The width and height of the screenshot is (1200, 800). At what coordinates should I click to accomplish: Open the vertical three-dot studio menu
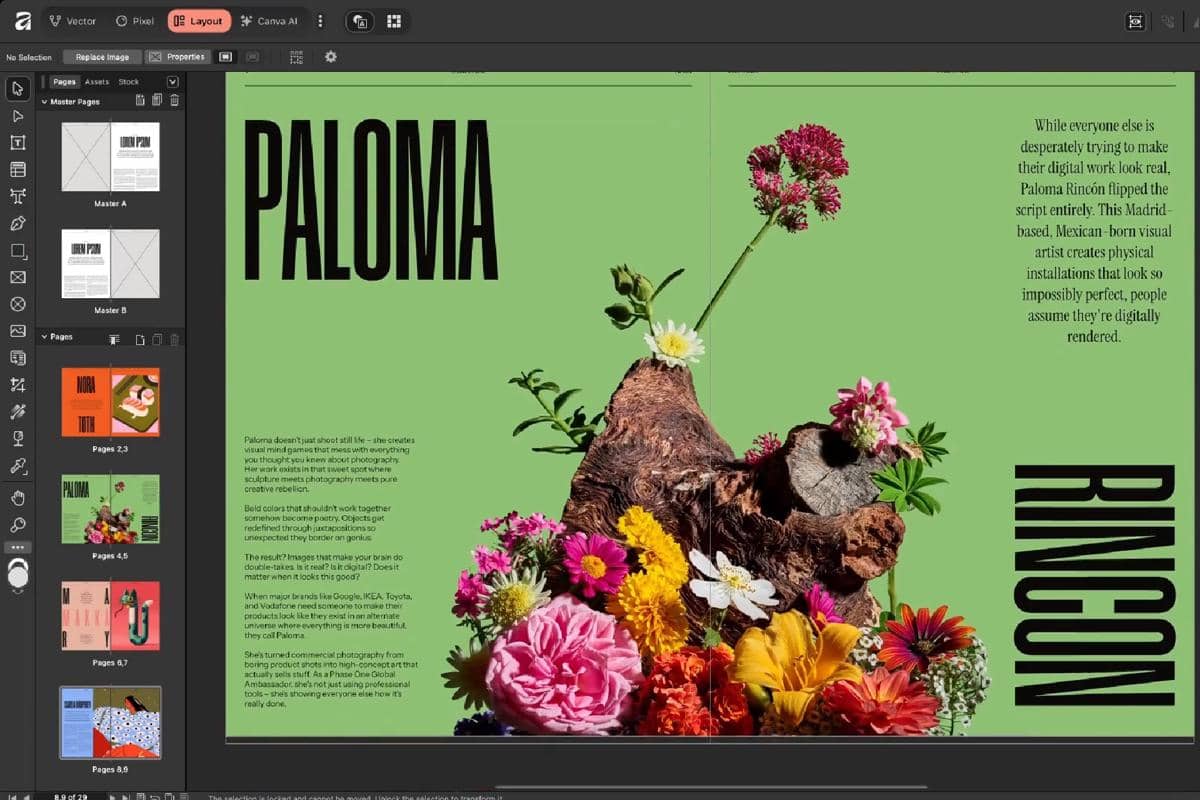(320, 21)
